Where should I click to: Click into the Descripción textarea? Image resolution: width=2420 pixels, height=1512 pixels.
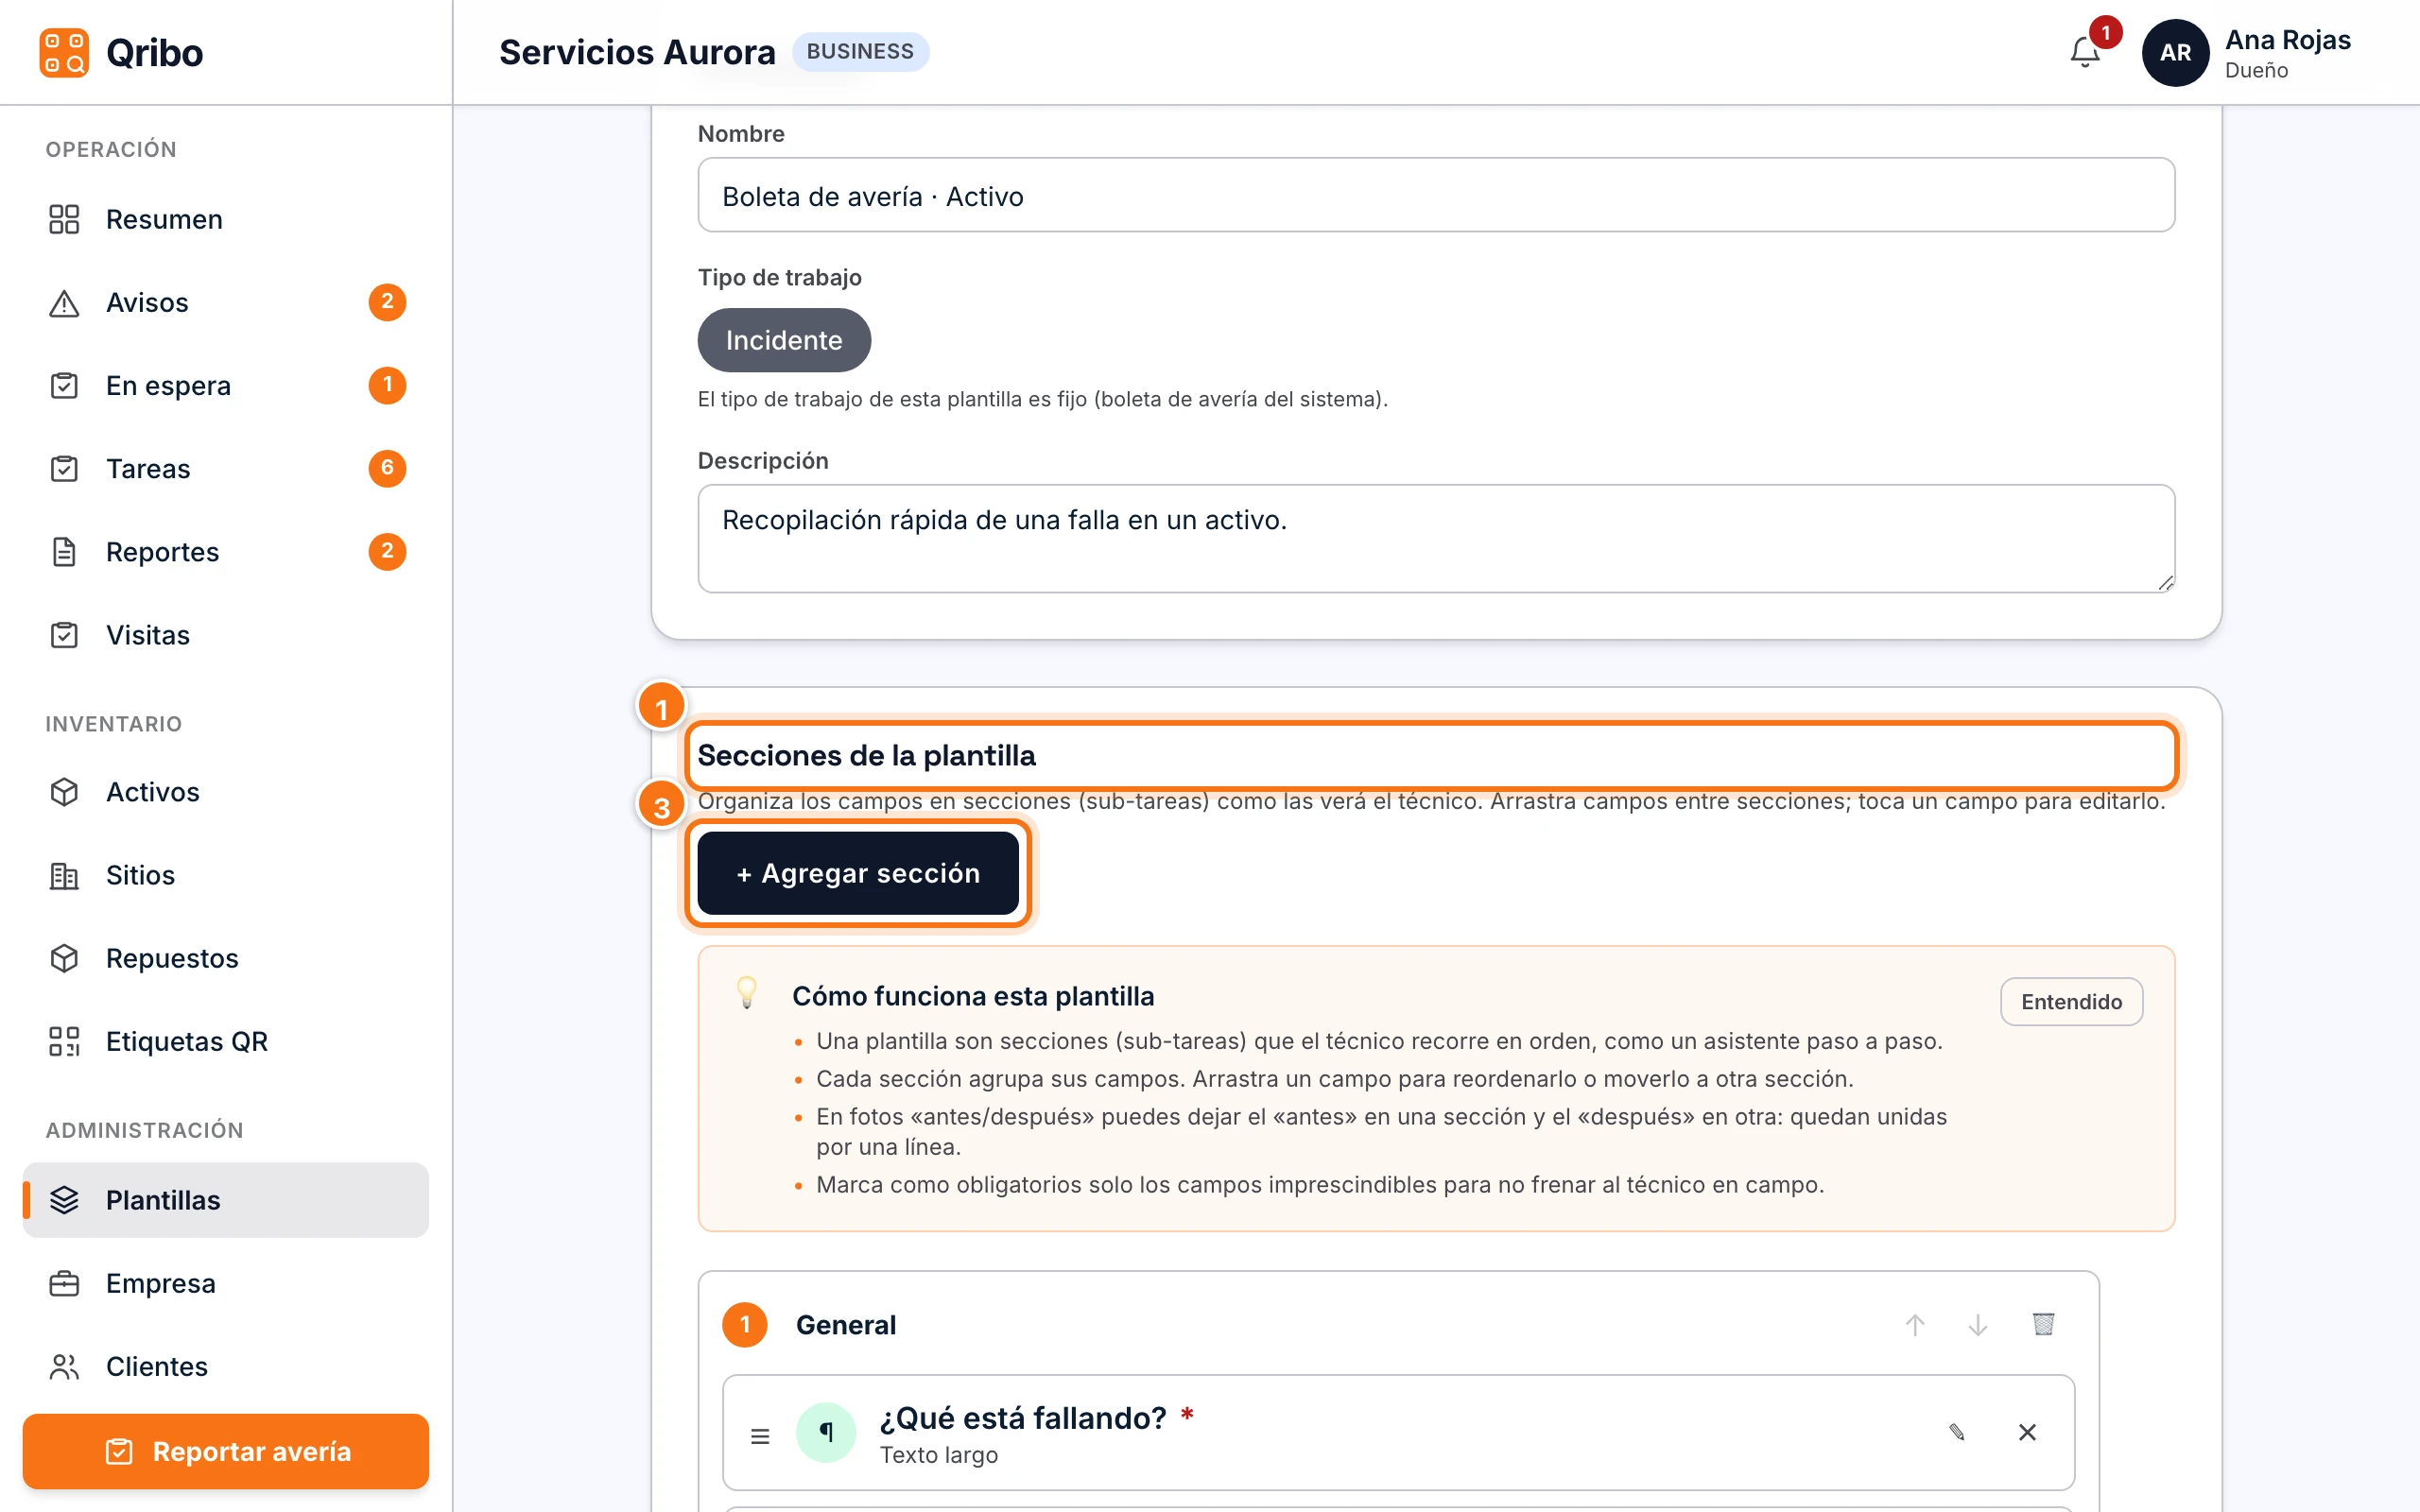coord(1436,538)
